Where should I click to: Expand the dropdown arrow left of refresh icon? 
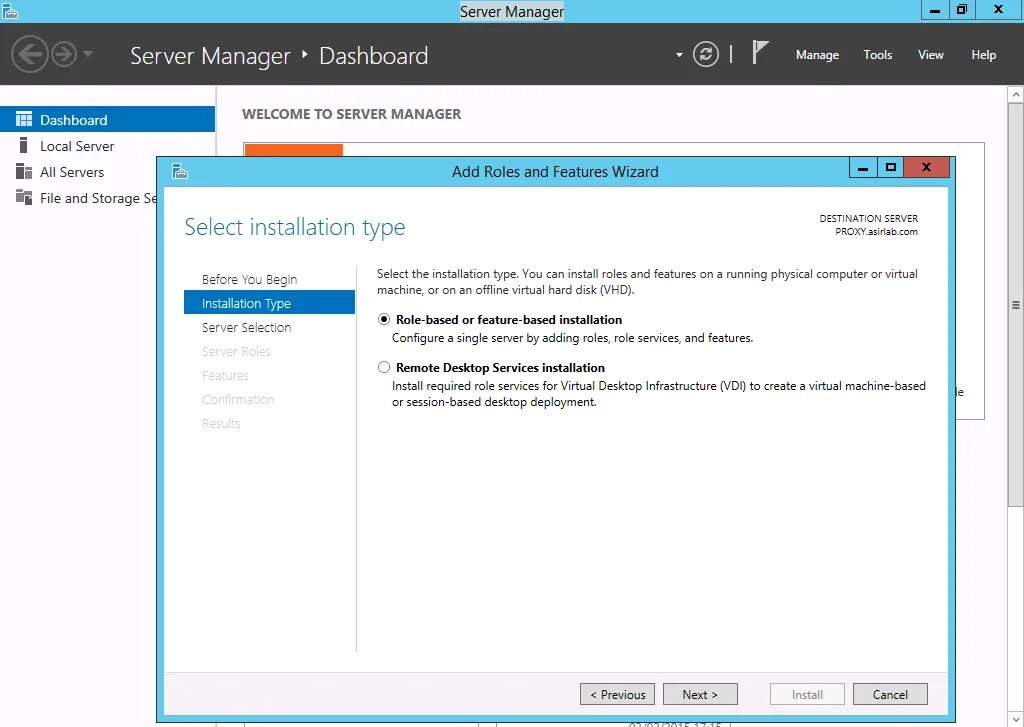(x=679, y=55)
